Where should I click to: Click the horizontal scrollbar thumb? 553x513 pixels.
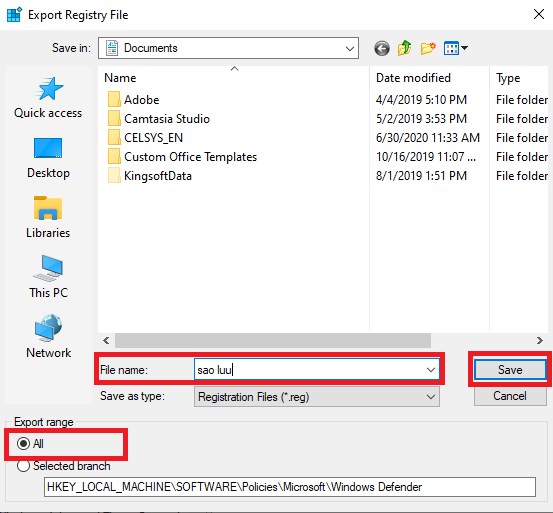(273, 341)
